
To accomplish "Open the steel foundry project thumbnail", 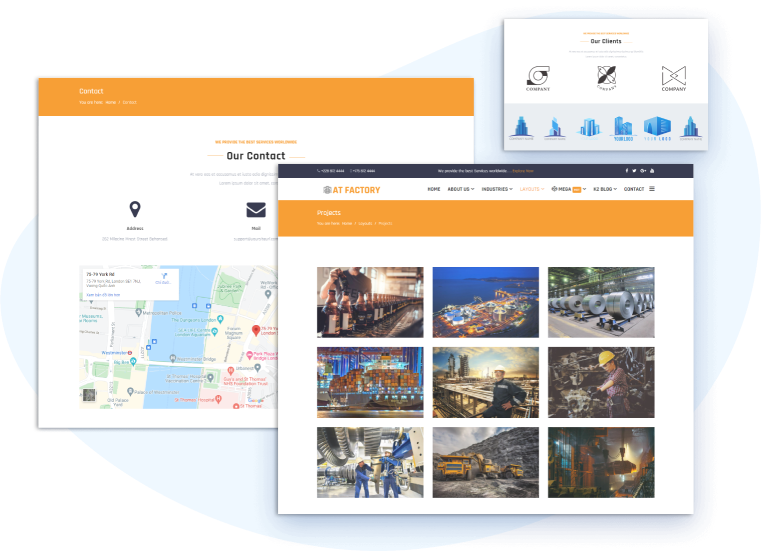I will pos(601,462).
